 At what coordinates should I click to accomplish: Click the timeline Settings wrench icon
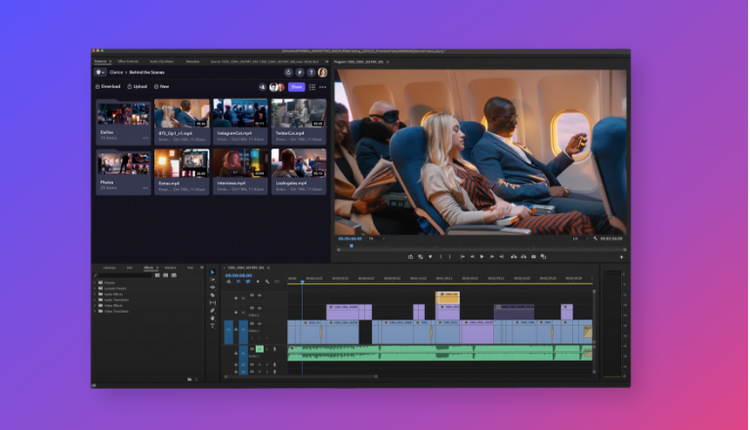[267, 282]
